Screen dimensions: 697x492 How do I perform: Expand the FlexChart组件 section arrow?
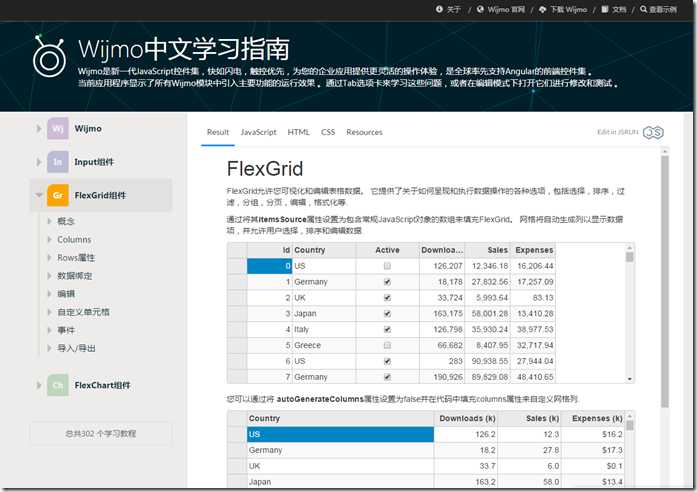point(39,385)
